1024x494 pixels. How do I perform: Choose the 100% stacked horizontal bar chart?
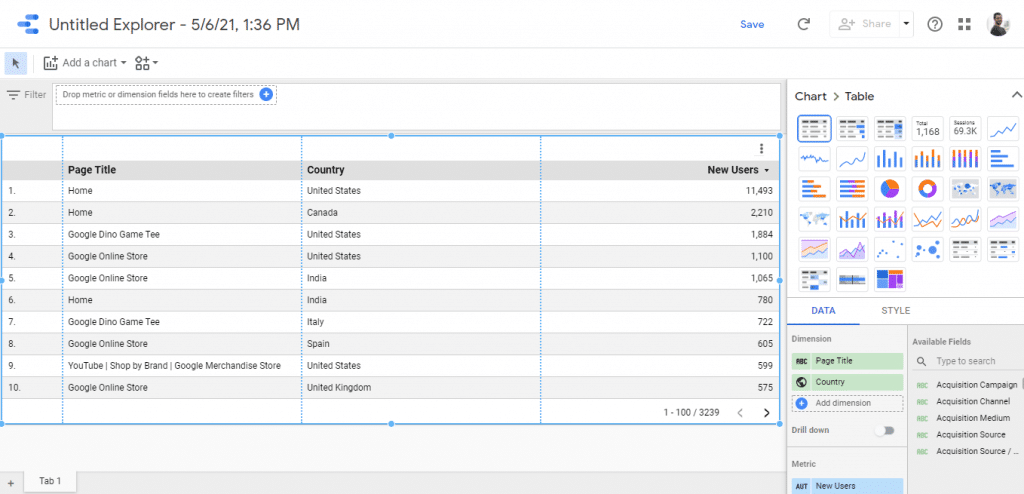point(852,189)
